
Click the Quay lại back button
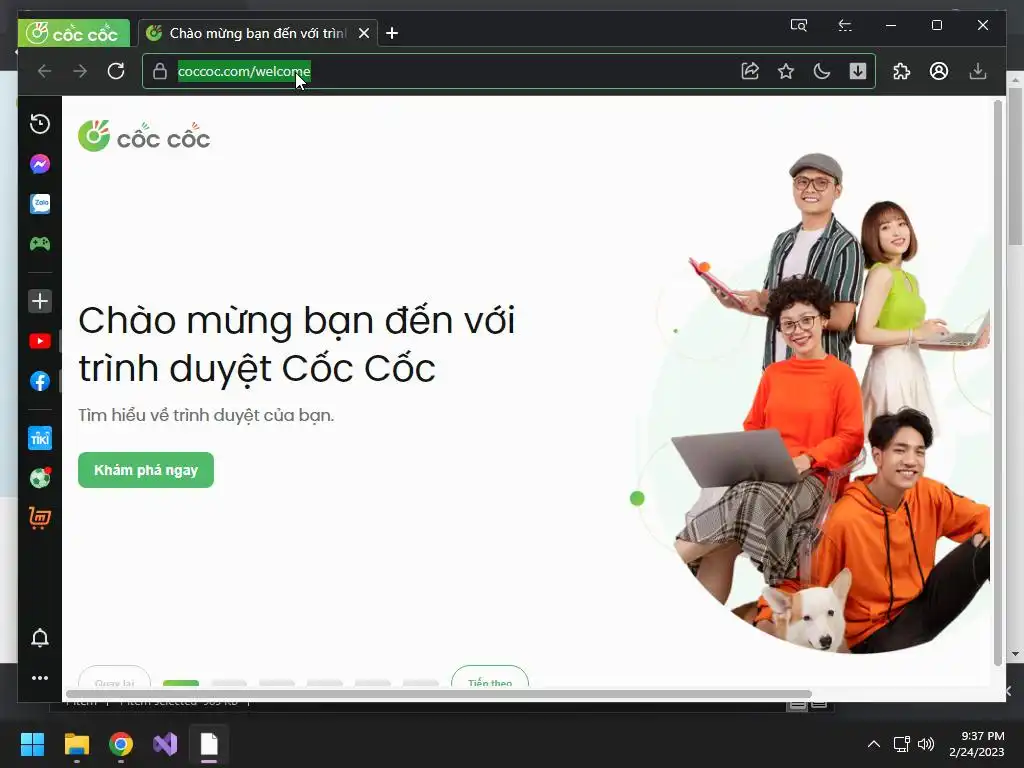[x=114, y=677]
